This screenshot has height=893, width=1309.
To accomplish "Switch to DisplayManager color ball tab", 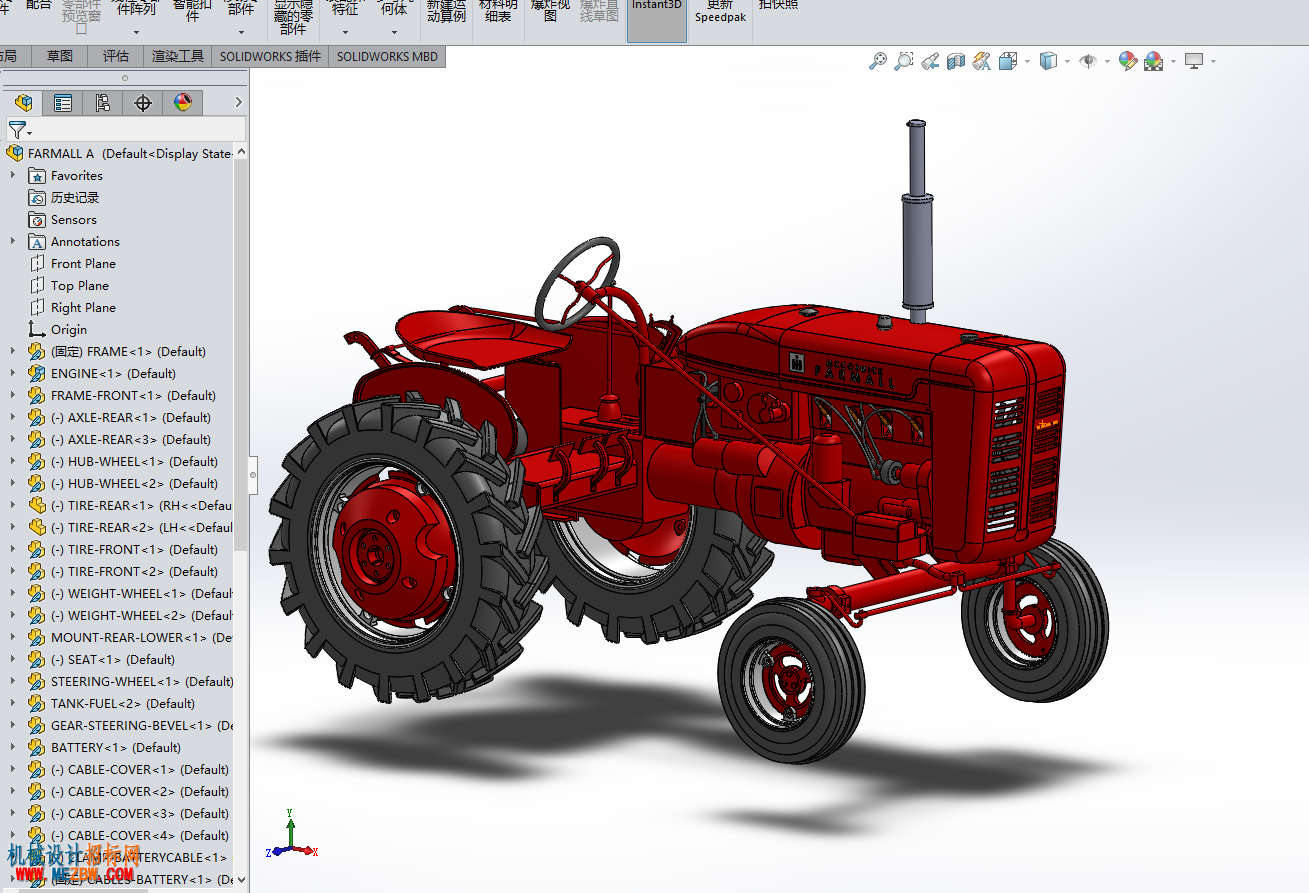I will tap(183, 102).
